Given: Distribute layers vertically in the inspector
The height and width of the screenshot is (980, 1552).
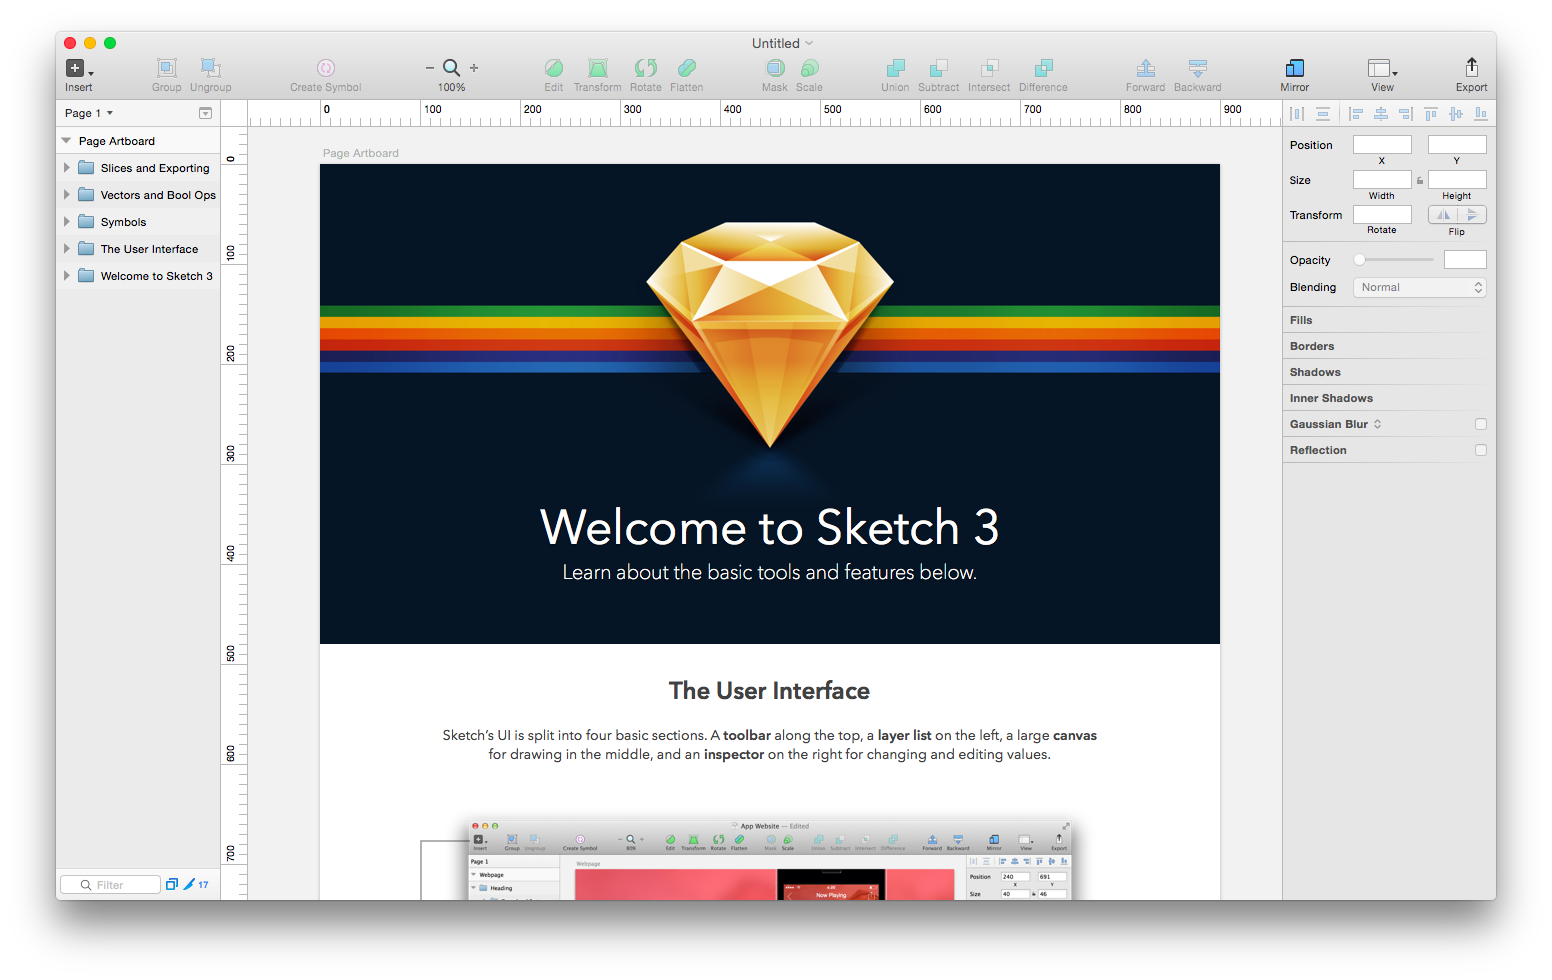Looking at the screenshot, I should 1323,114.
